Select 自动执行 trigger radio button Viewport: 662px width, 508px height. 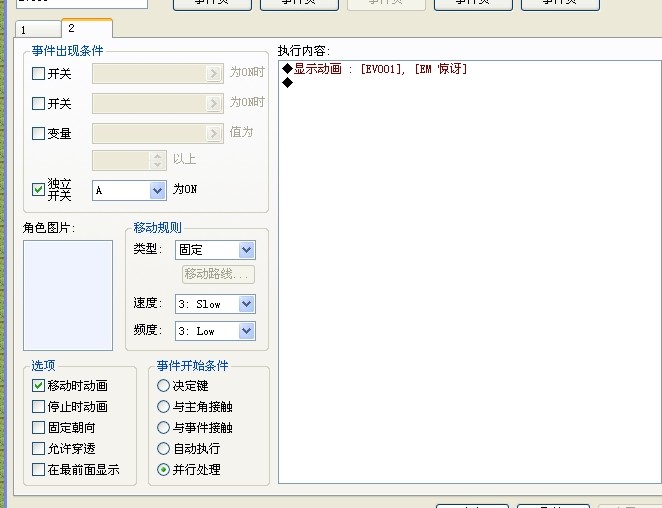[163, 448]
